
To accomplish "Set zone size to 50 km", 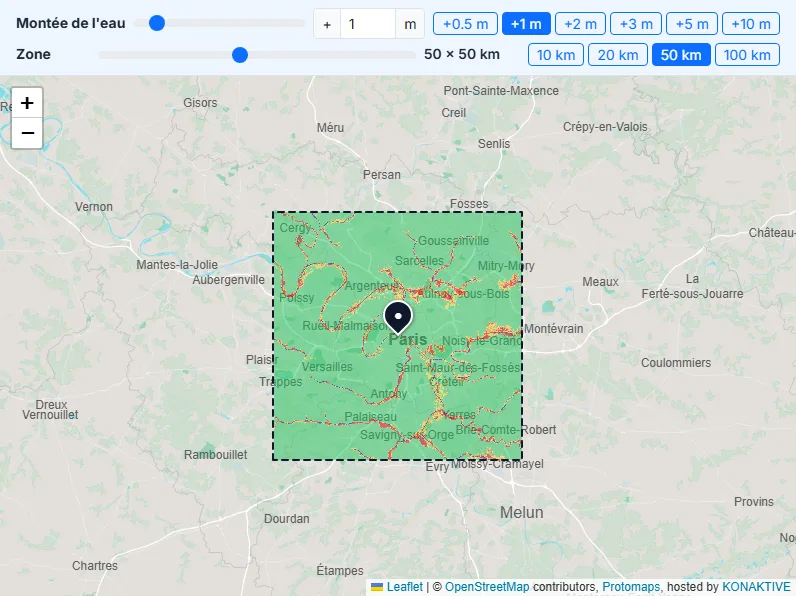I will coord(681,55).
